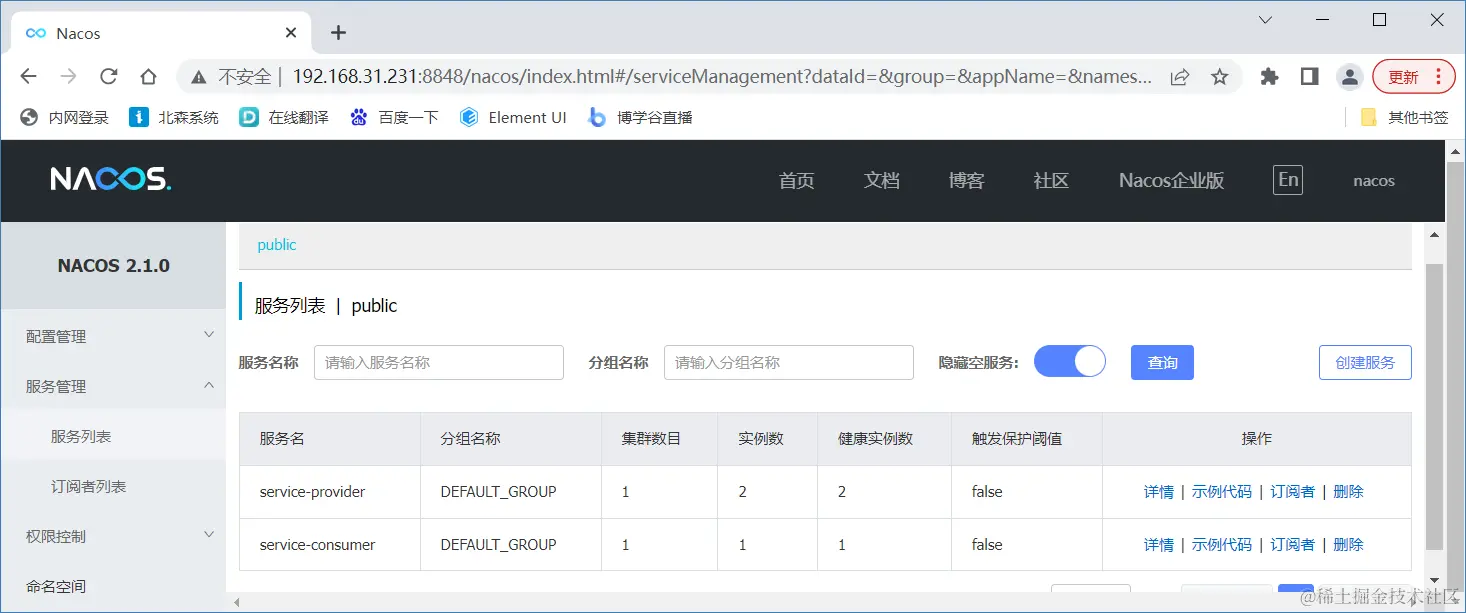Viewport: 1466px width, 613px height.
Task: Click the NACOS 2.1.0 version label
Action: pyautogui.click(x=113, y=266)
